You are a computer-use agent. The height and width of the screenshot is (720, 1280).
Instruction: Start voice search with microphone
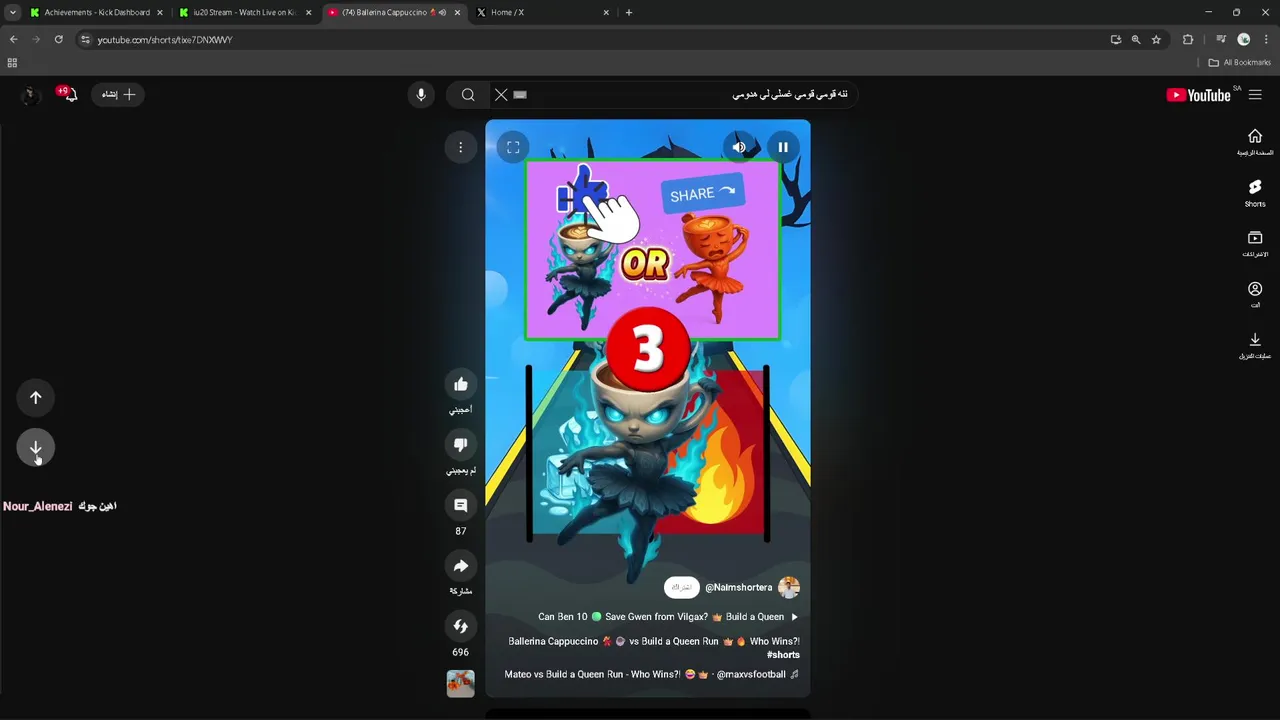(421, 94)
